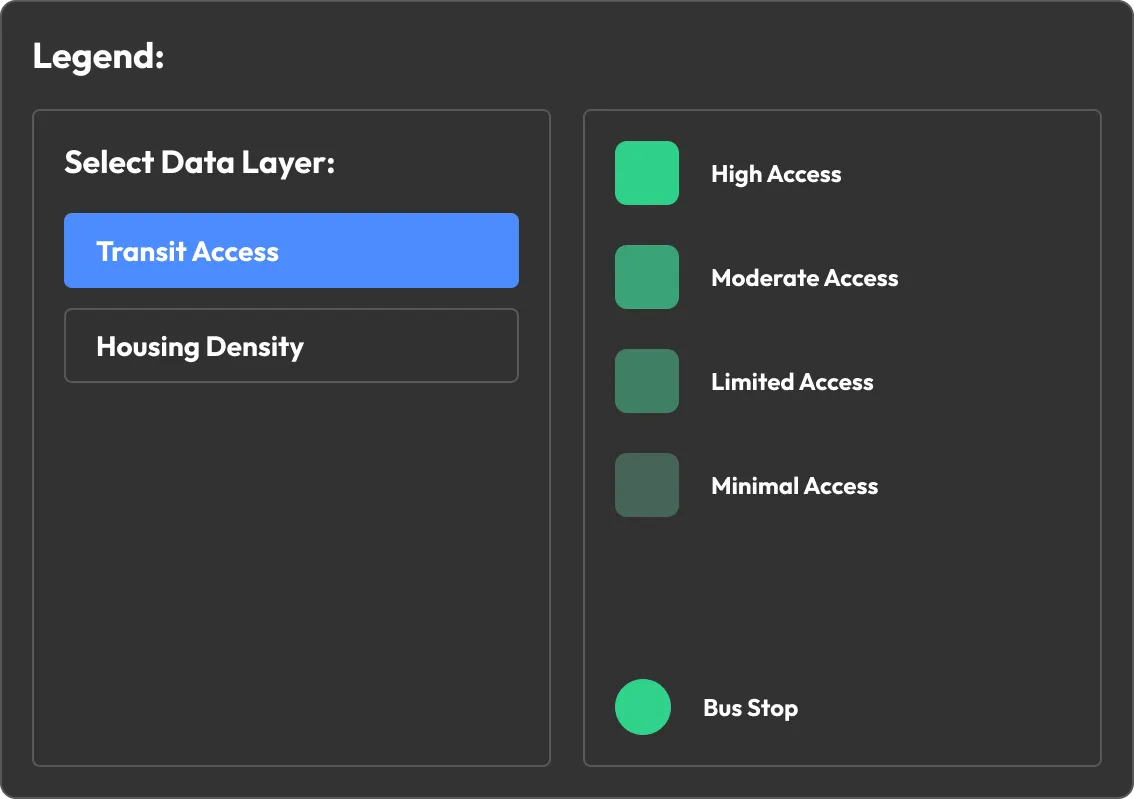The height and width of the screenshot is (799, 1134).
Task: Select the Transit Access data layer
Action: click(x=291, y=251)
